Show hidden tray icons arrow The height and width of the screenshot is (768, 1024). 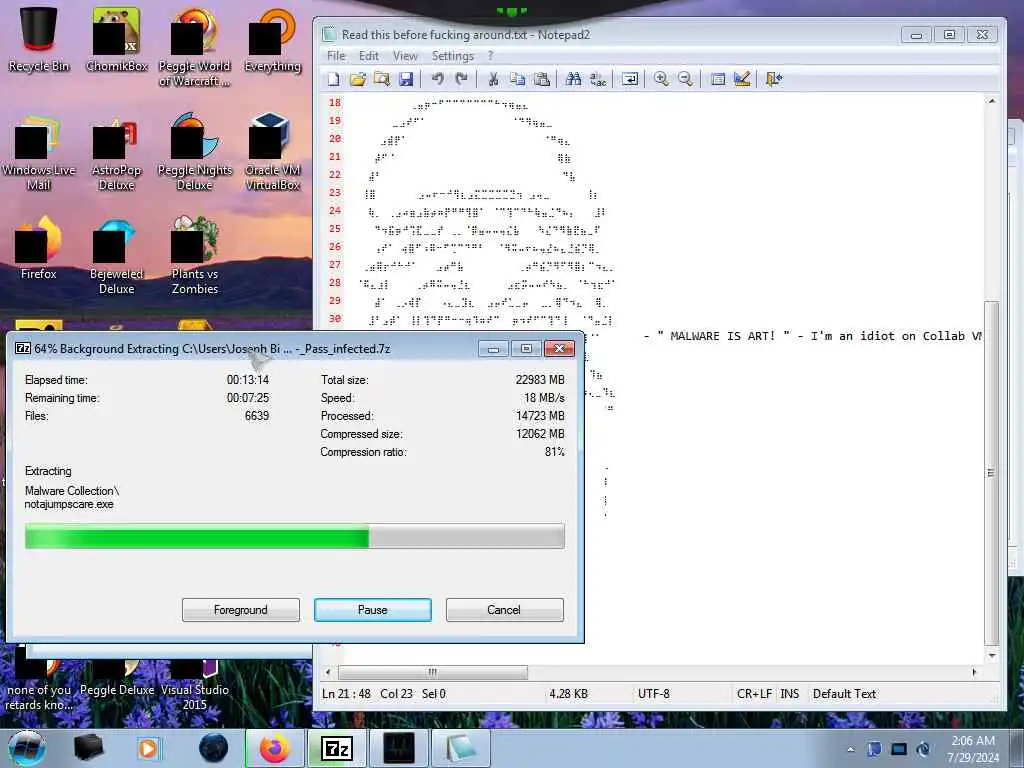(x=850, y=749)
